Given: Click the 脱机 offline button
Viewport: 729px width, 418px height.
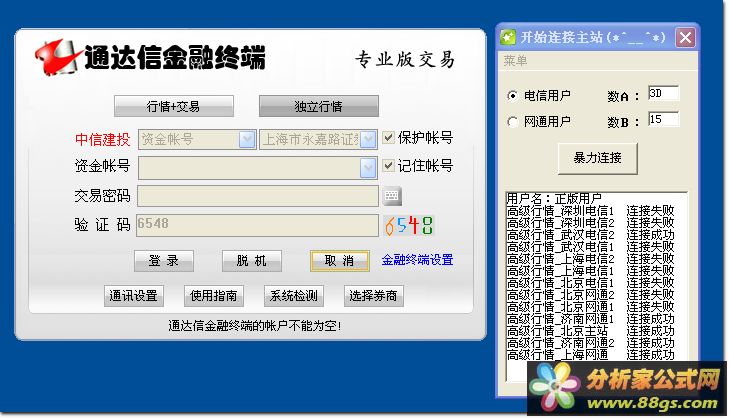Looking at the screenshot, I should pyautogui.click(x=252, y=261).
